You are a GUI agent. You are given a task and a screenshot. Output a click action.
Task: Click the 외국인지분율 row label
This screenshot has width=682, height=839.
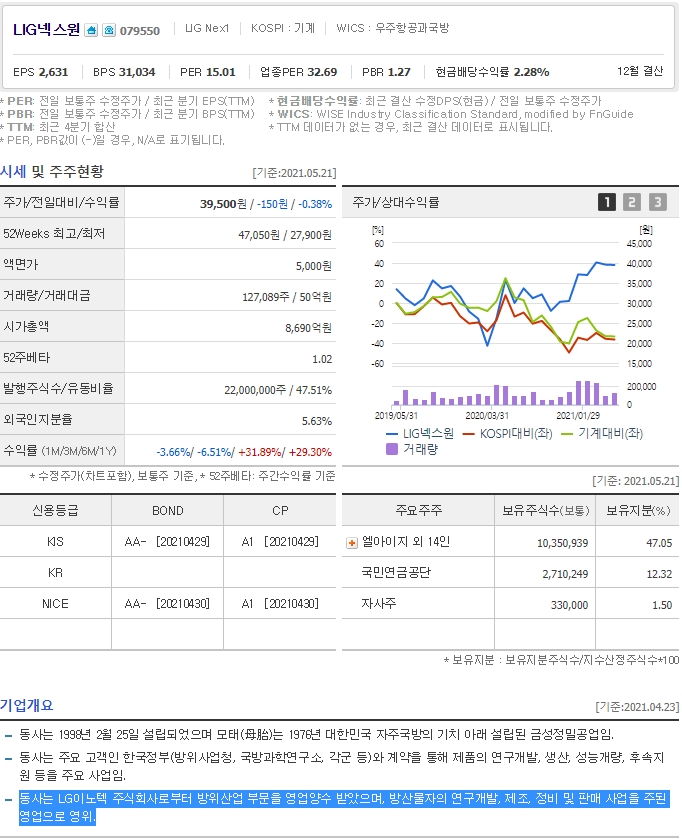pos(37,420)
